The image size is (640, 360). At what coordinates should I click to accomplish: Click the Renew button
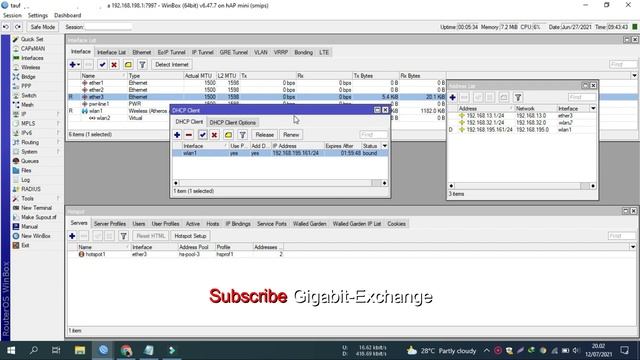[291, 135]
